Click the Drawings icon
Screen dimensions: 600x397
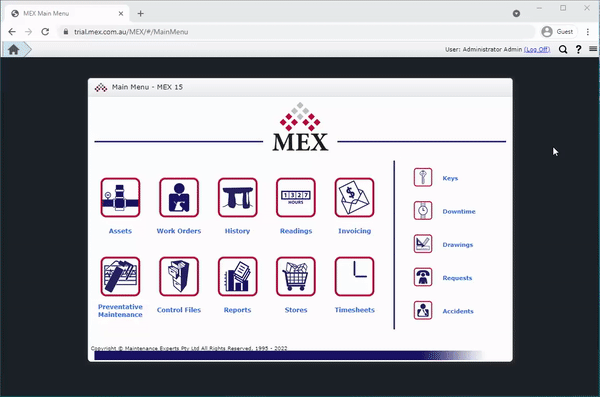pyautogui.click(x=423, y=244)
